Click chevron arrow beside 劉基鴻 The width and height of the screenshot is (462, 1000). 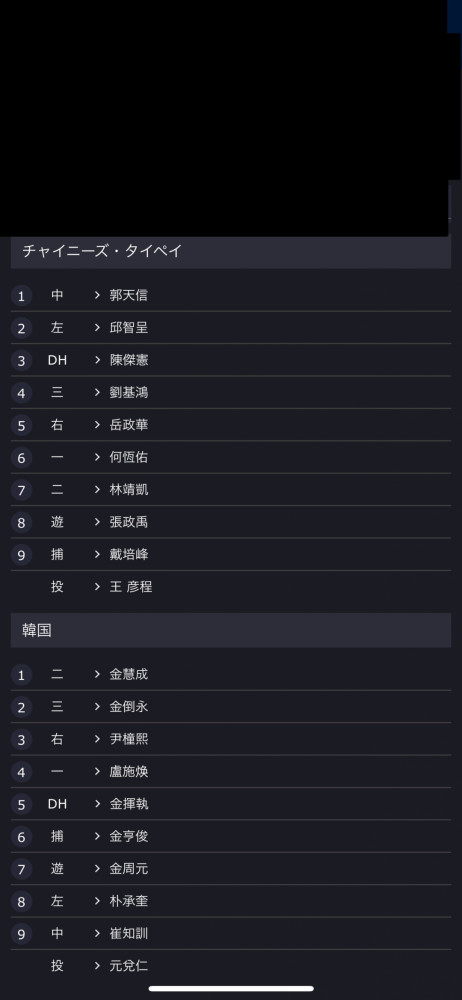tap(98, 392)
